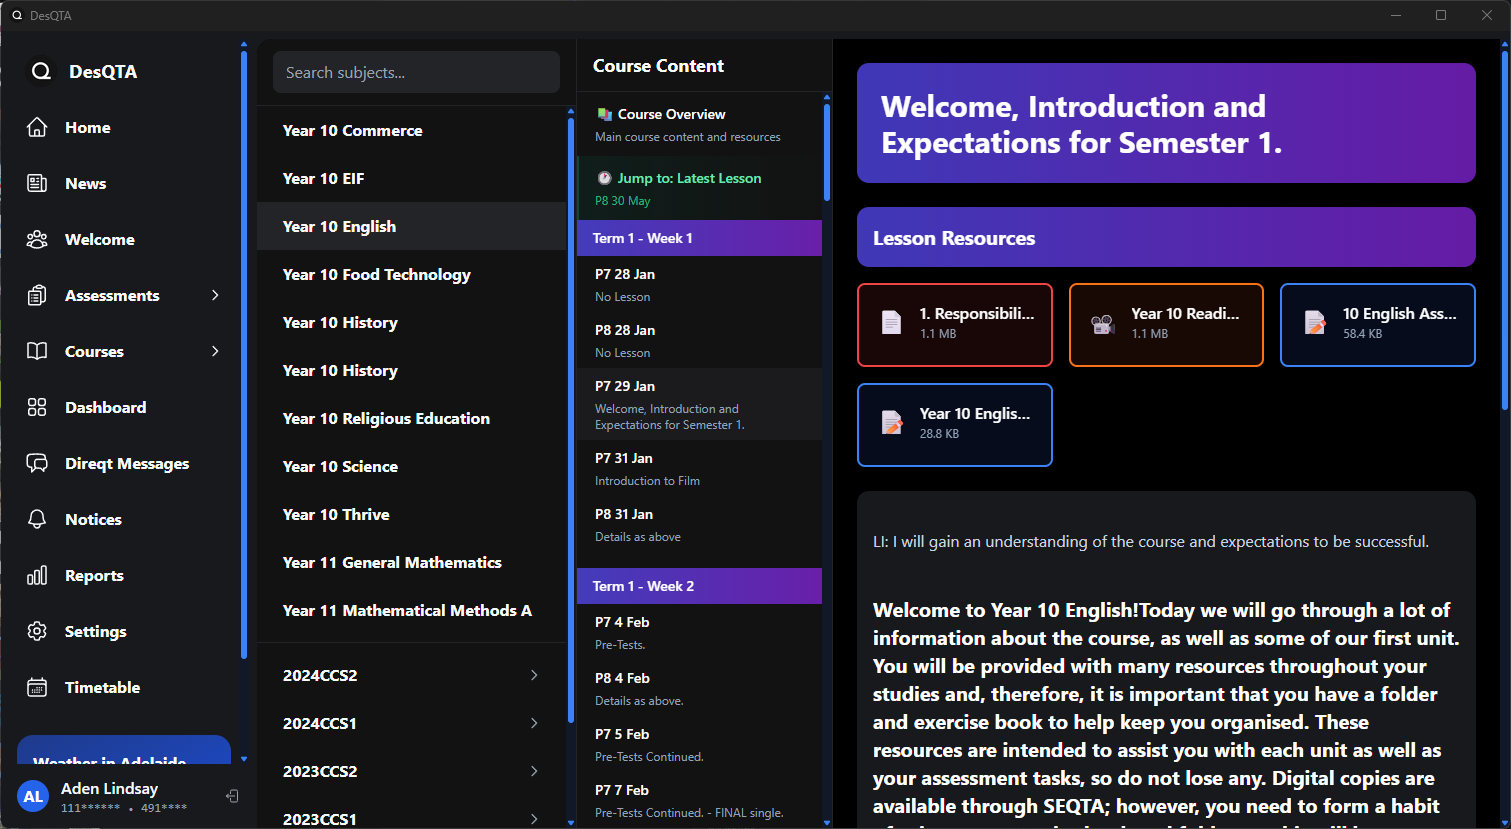Image resolution: width=1511 pixels, height=829 pixels.
Task: Click the AL user avatar circle
Action: [33, 796]
